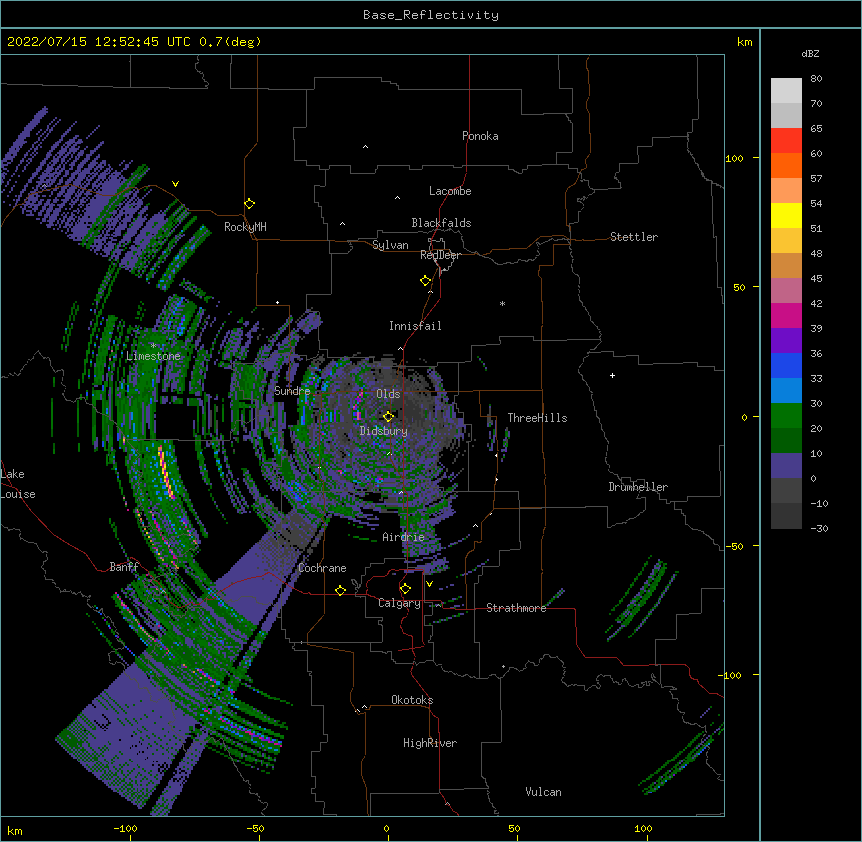Click the Drumheller town label
This screenshot has height=842, width=862.
pos(638,487)
